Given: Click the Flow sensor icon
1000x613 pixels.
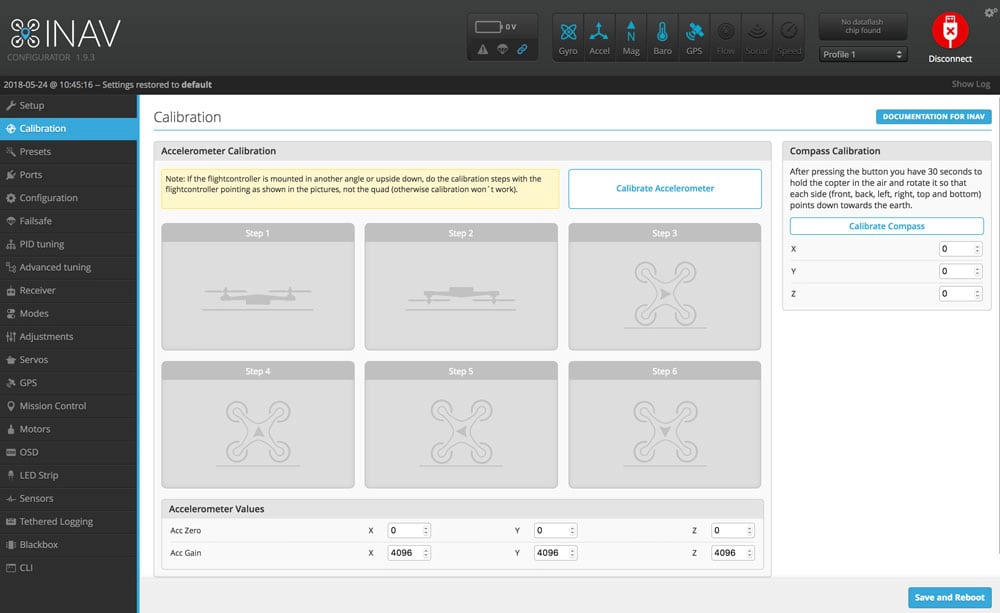Looking at the screenshot, I should click(725, 38).
